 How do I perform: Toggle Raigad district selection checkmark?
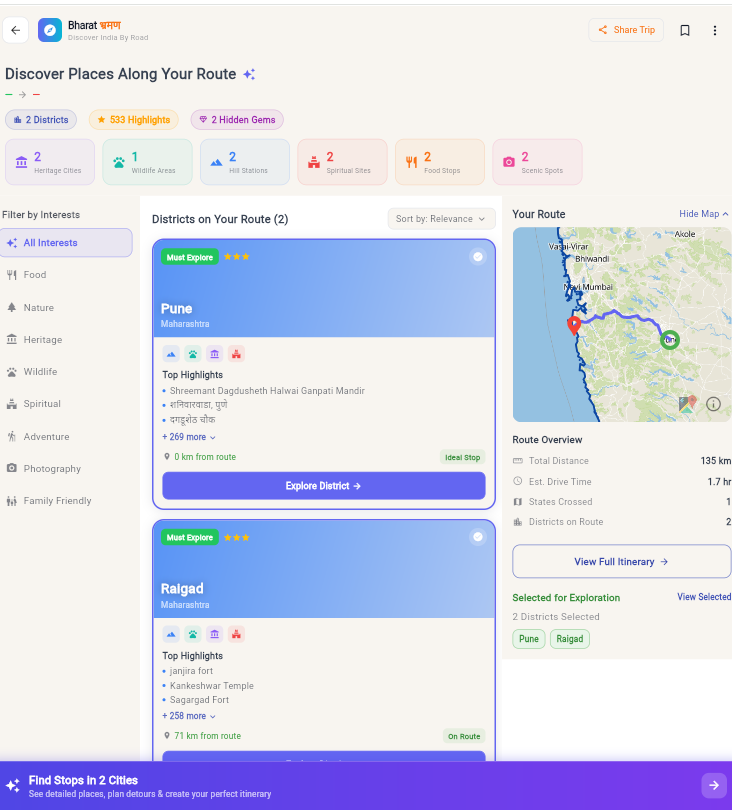[x=478, y=537]
